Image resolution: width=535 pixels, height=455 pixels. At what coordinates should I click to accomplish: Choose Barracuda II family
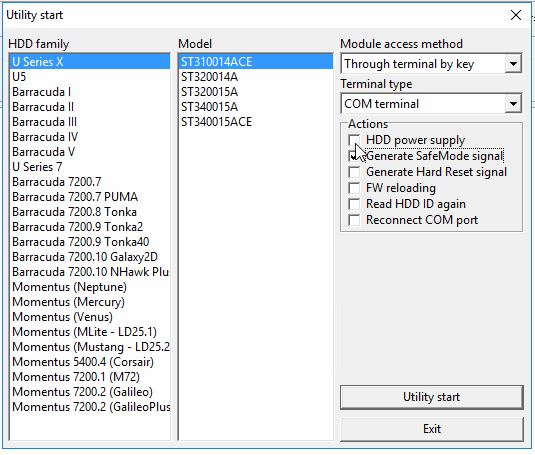[x=90, y=107]
